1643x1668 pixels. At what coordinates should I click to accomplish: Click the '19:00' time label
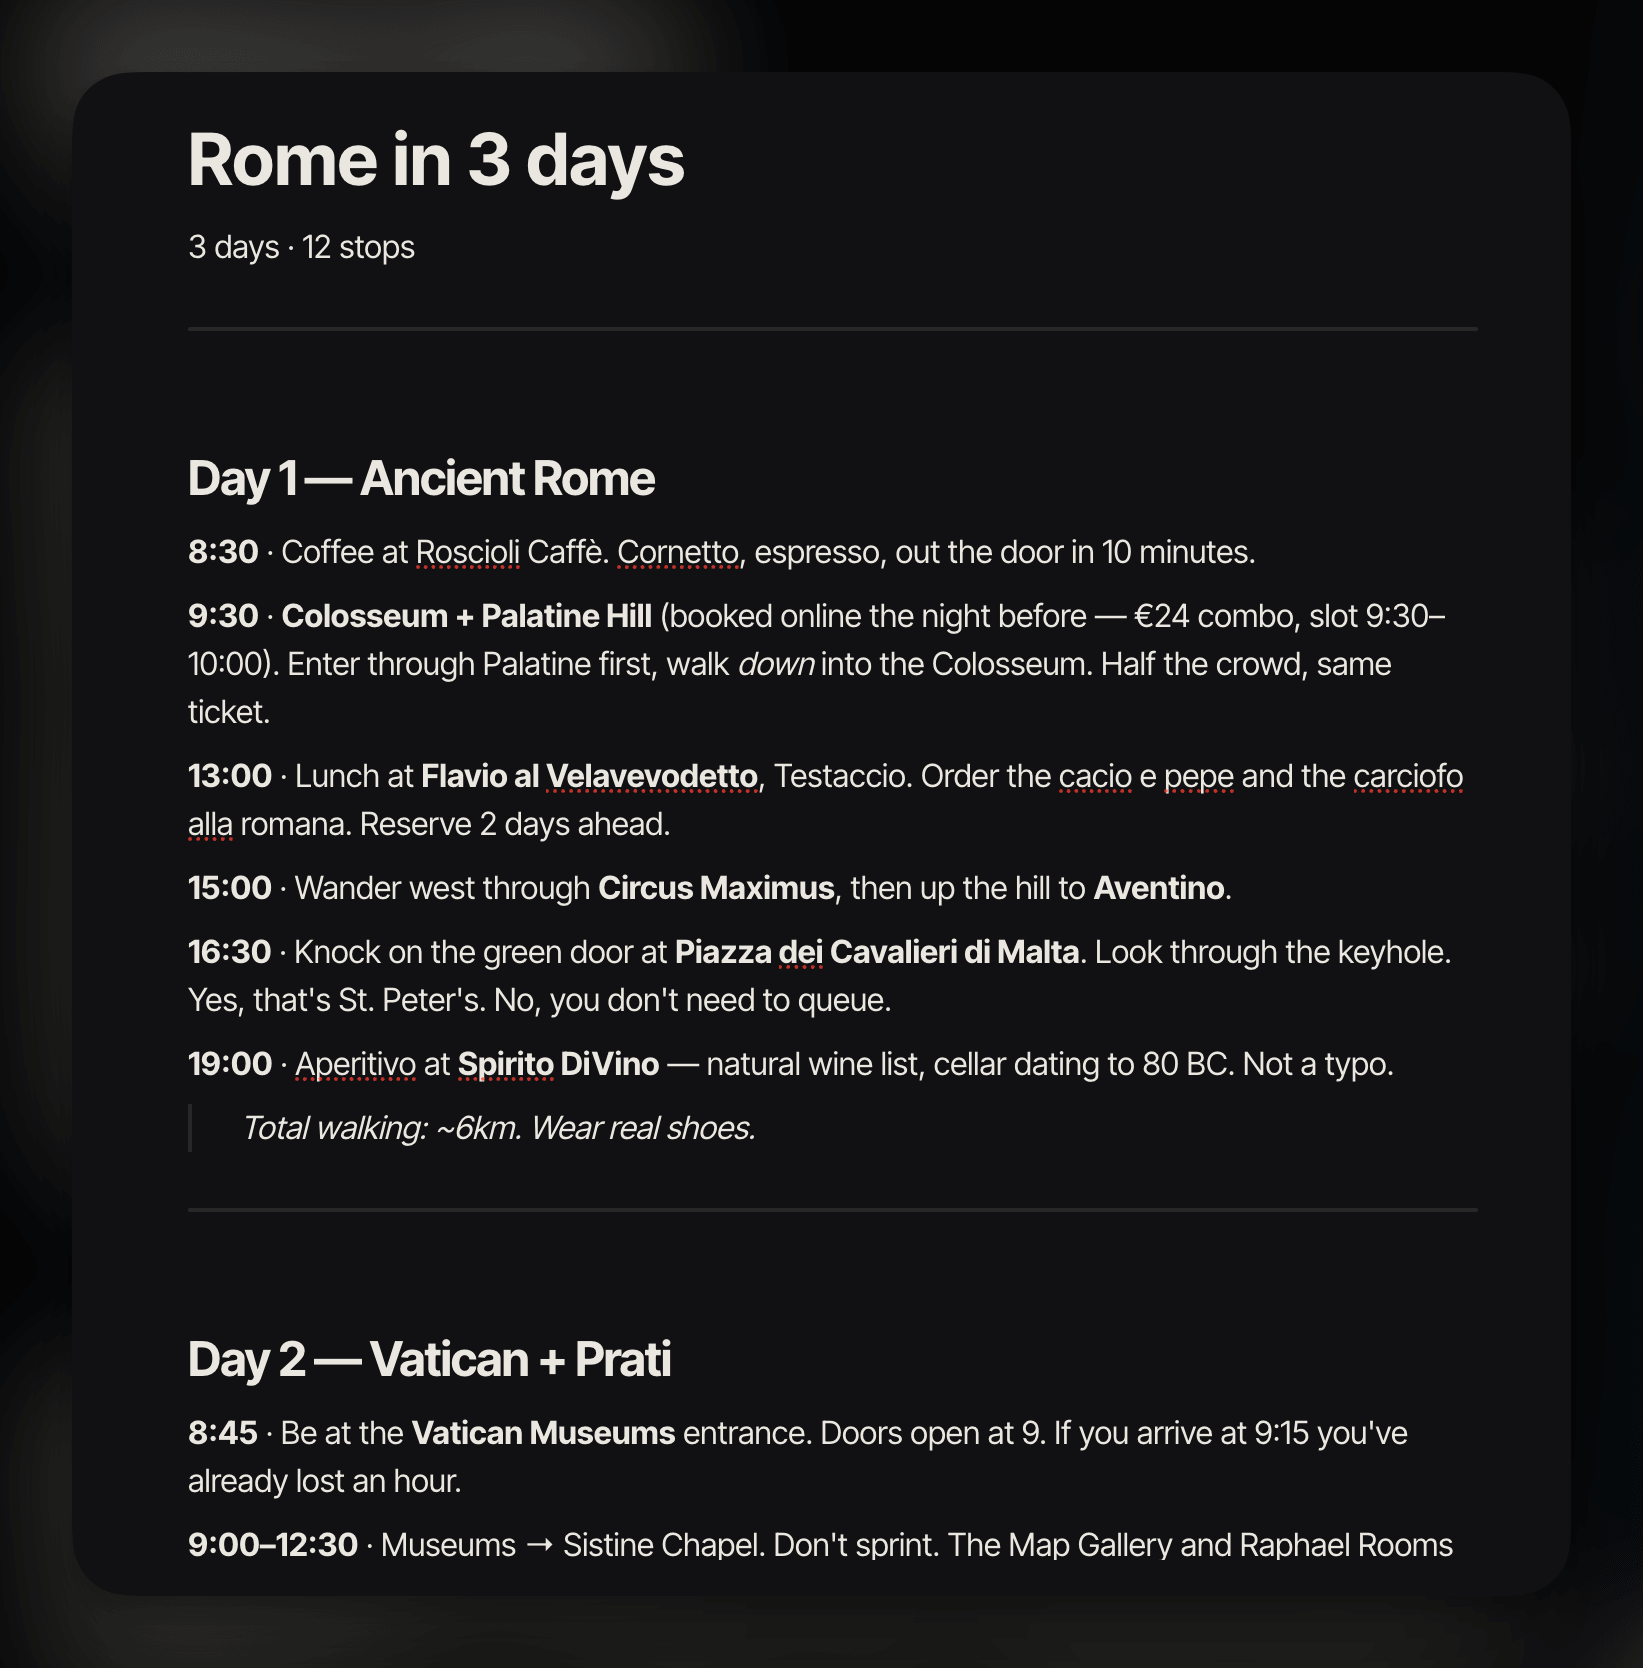tap(230, 1064)
